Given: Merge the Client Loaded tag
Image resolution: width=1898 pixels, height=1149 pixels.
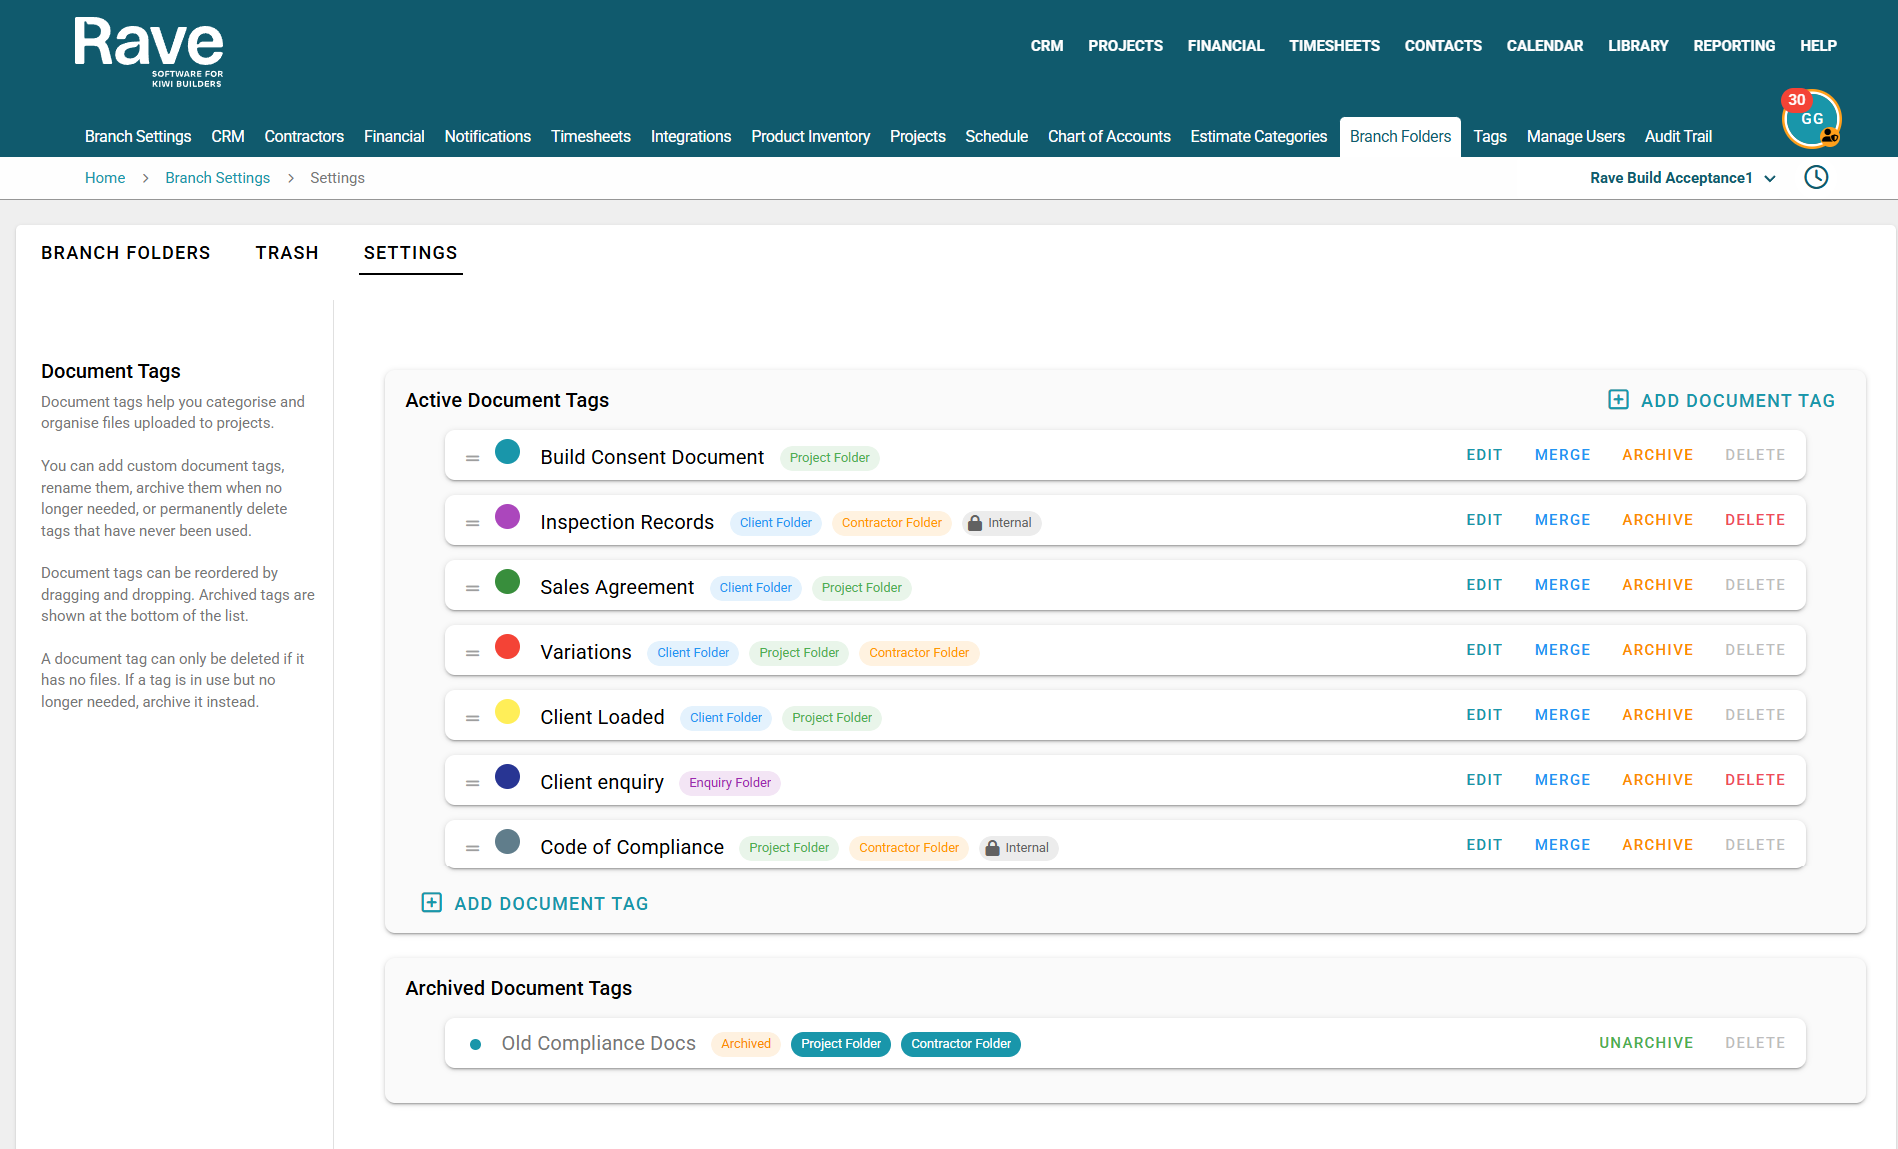Looking at the screenshot, I should click(x=1563, y=715).
